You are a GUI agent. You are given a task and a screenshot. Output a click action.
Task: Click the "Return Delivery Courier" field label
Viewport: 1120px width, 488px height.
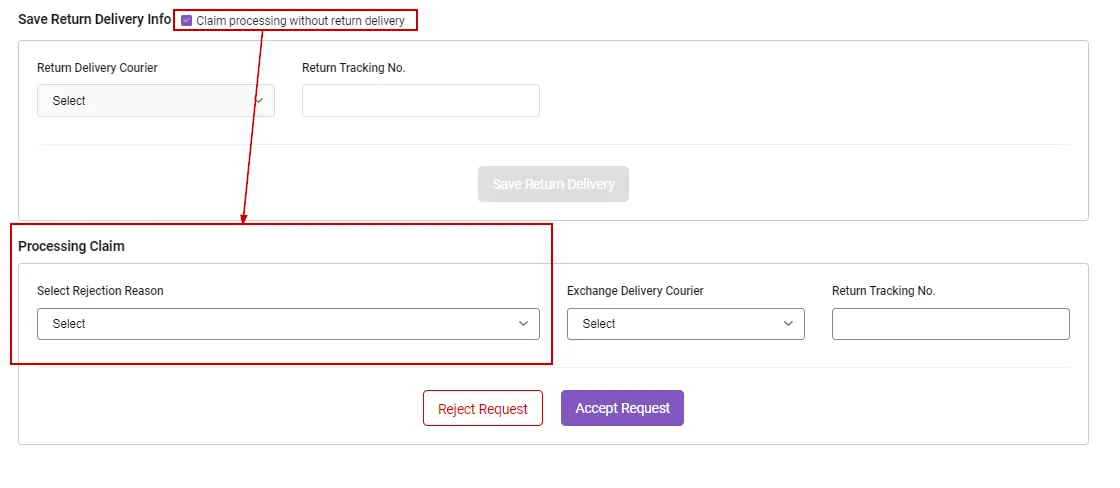point(97,68)
